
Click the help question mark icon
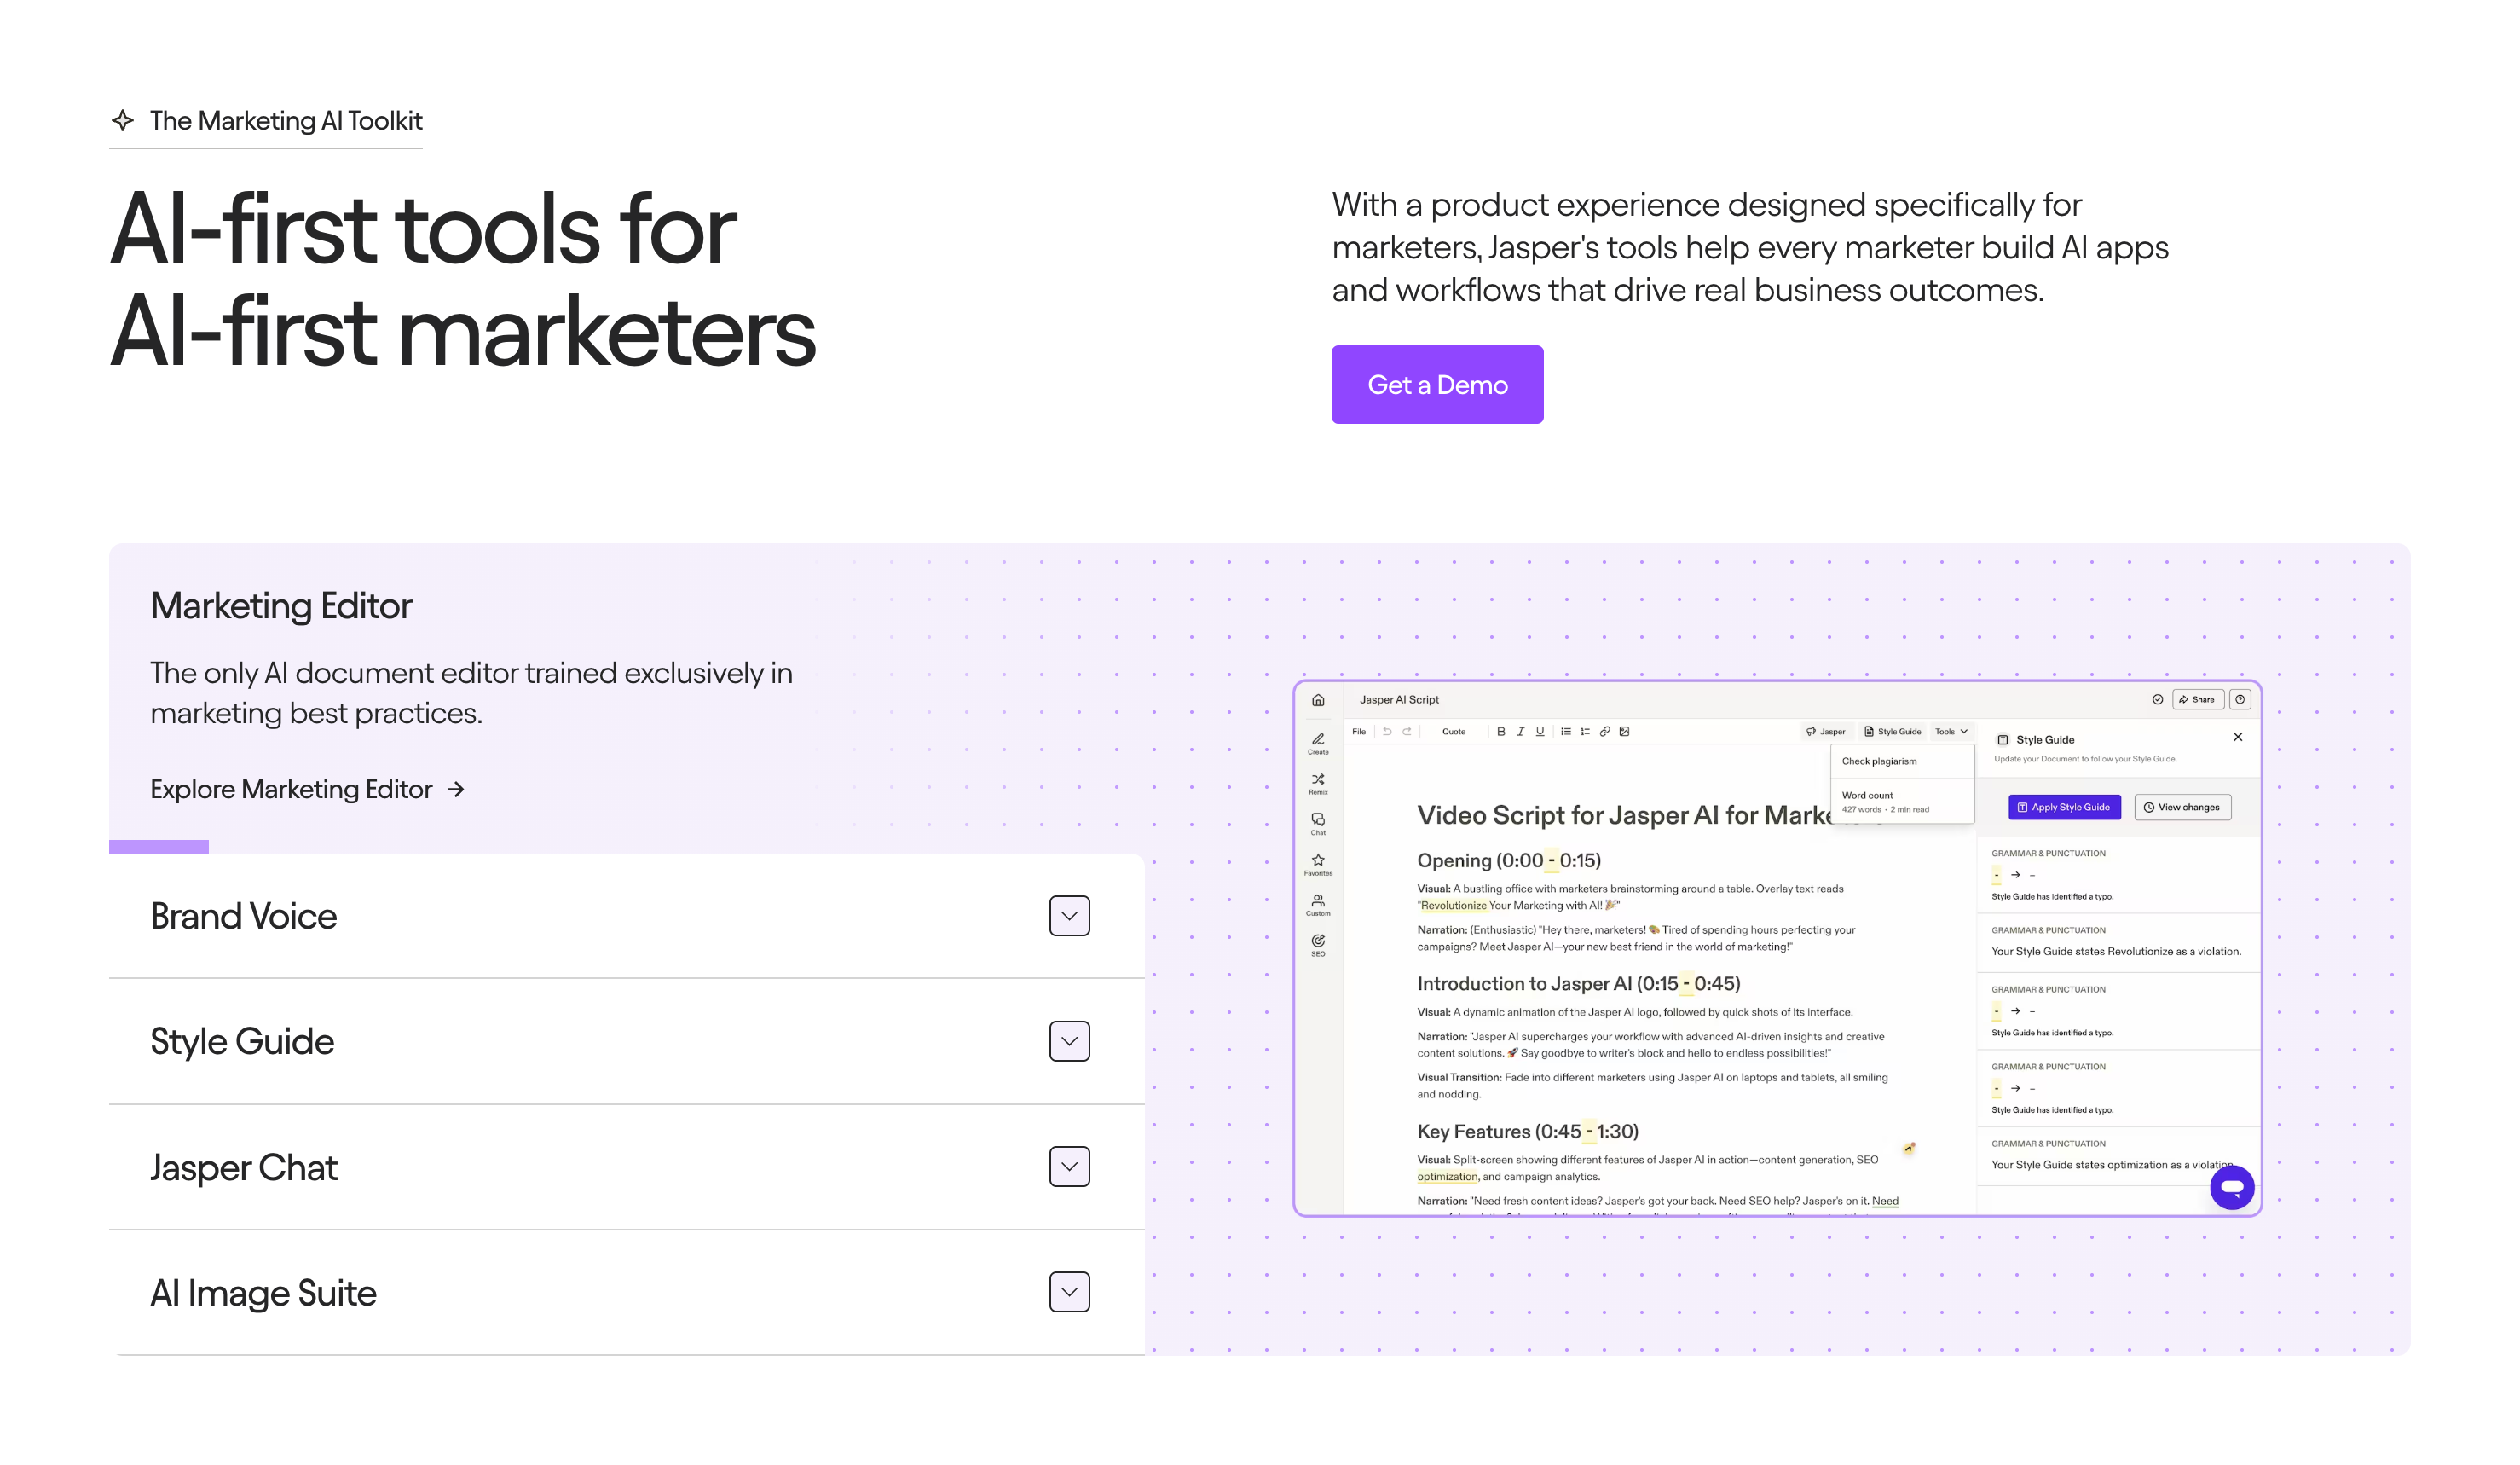[2240, 699]
